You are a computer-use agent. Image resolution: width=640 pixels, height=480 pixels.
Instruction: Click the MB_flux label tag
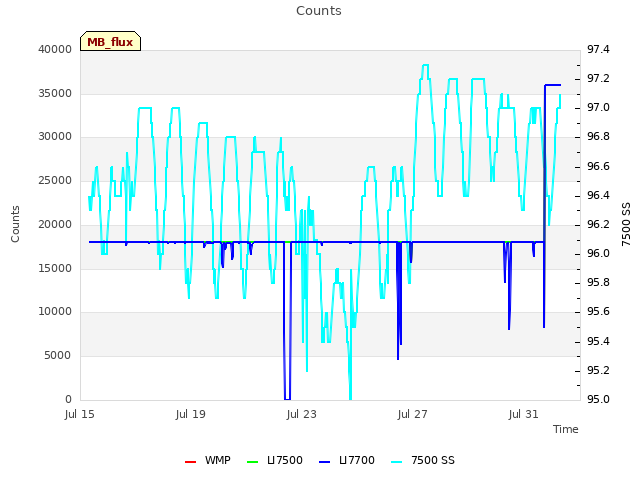click(110, 41)
